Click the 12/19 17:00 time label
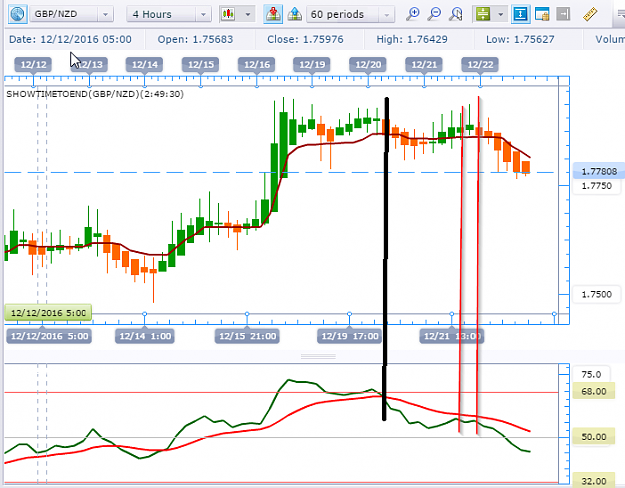Screen dimensions: 625x488 click(x=350, y=336)
